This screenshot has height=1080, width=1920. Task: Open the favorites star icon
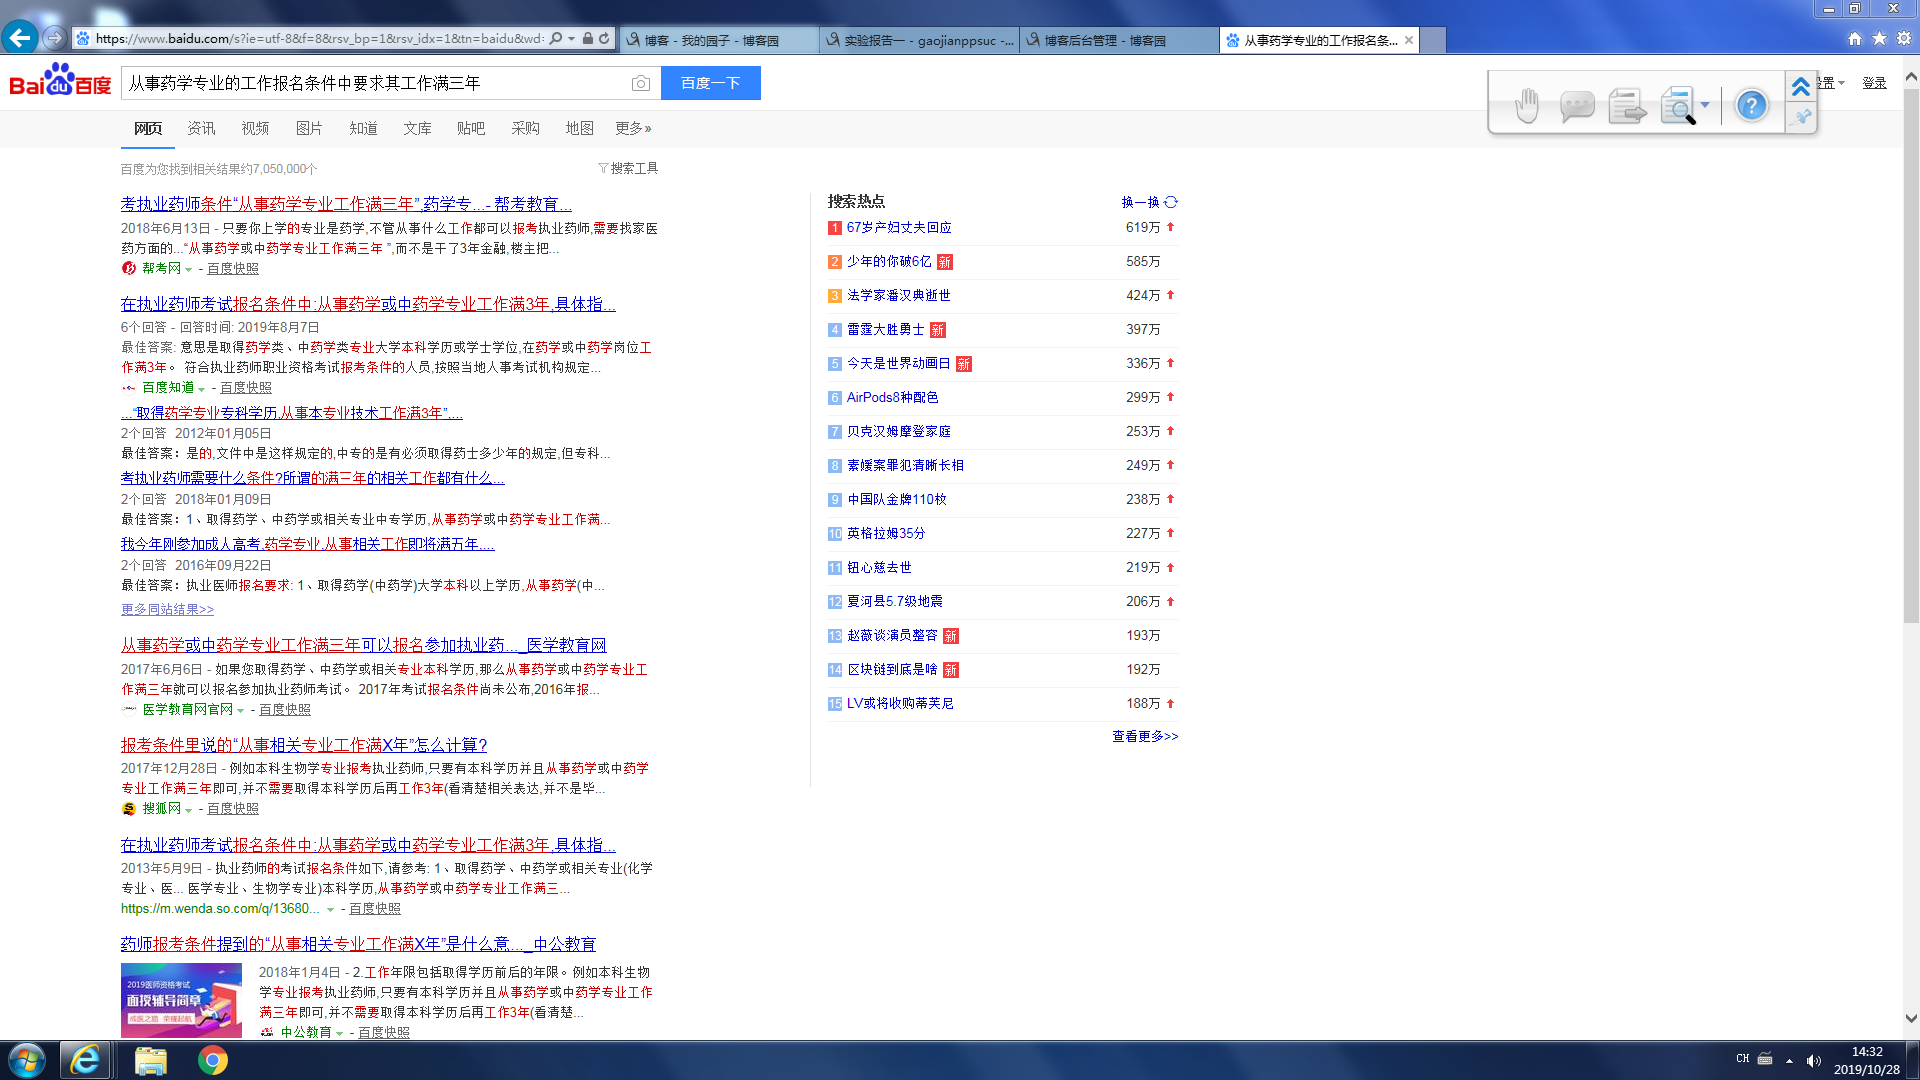(x=1879, y=39)
